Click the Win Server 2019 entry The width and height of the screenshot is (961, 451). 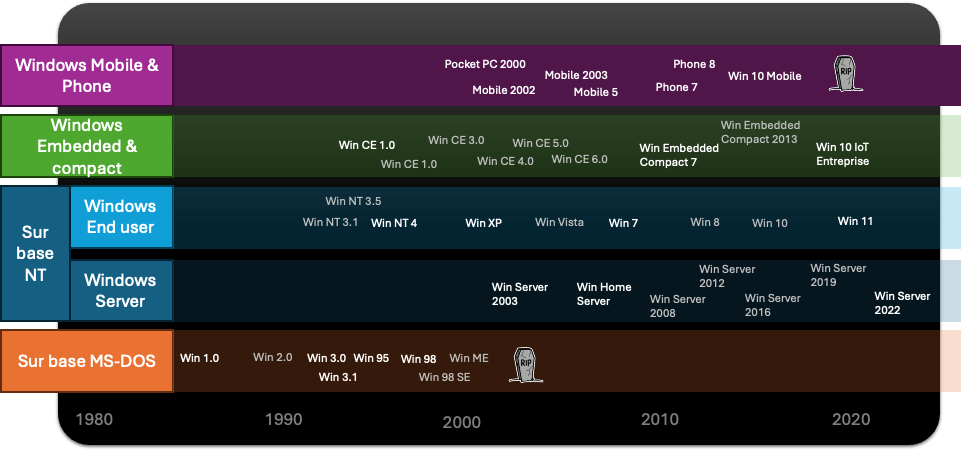pyautogui.click(x=838, y=275)
